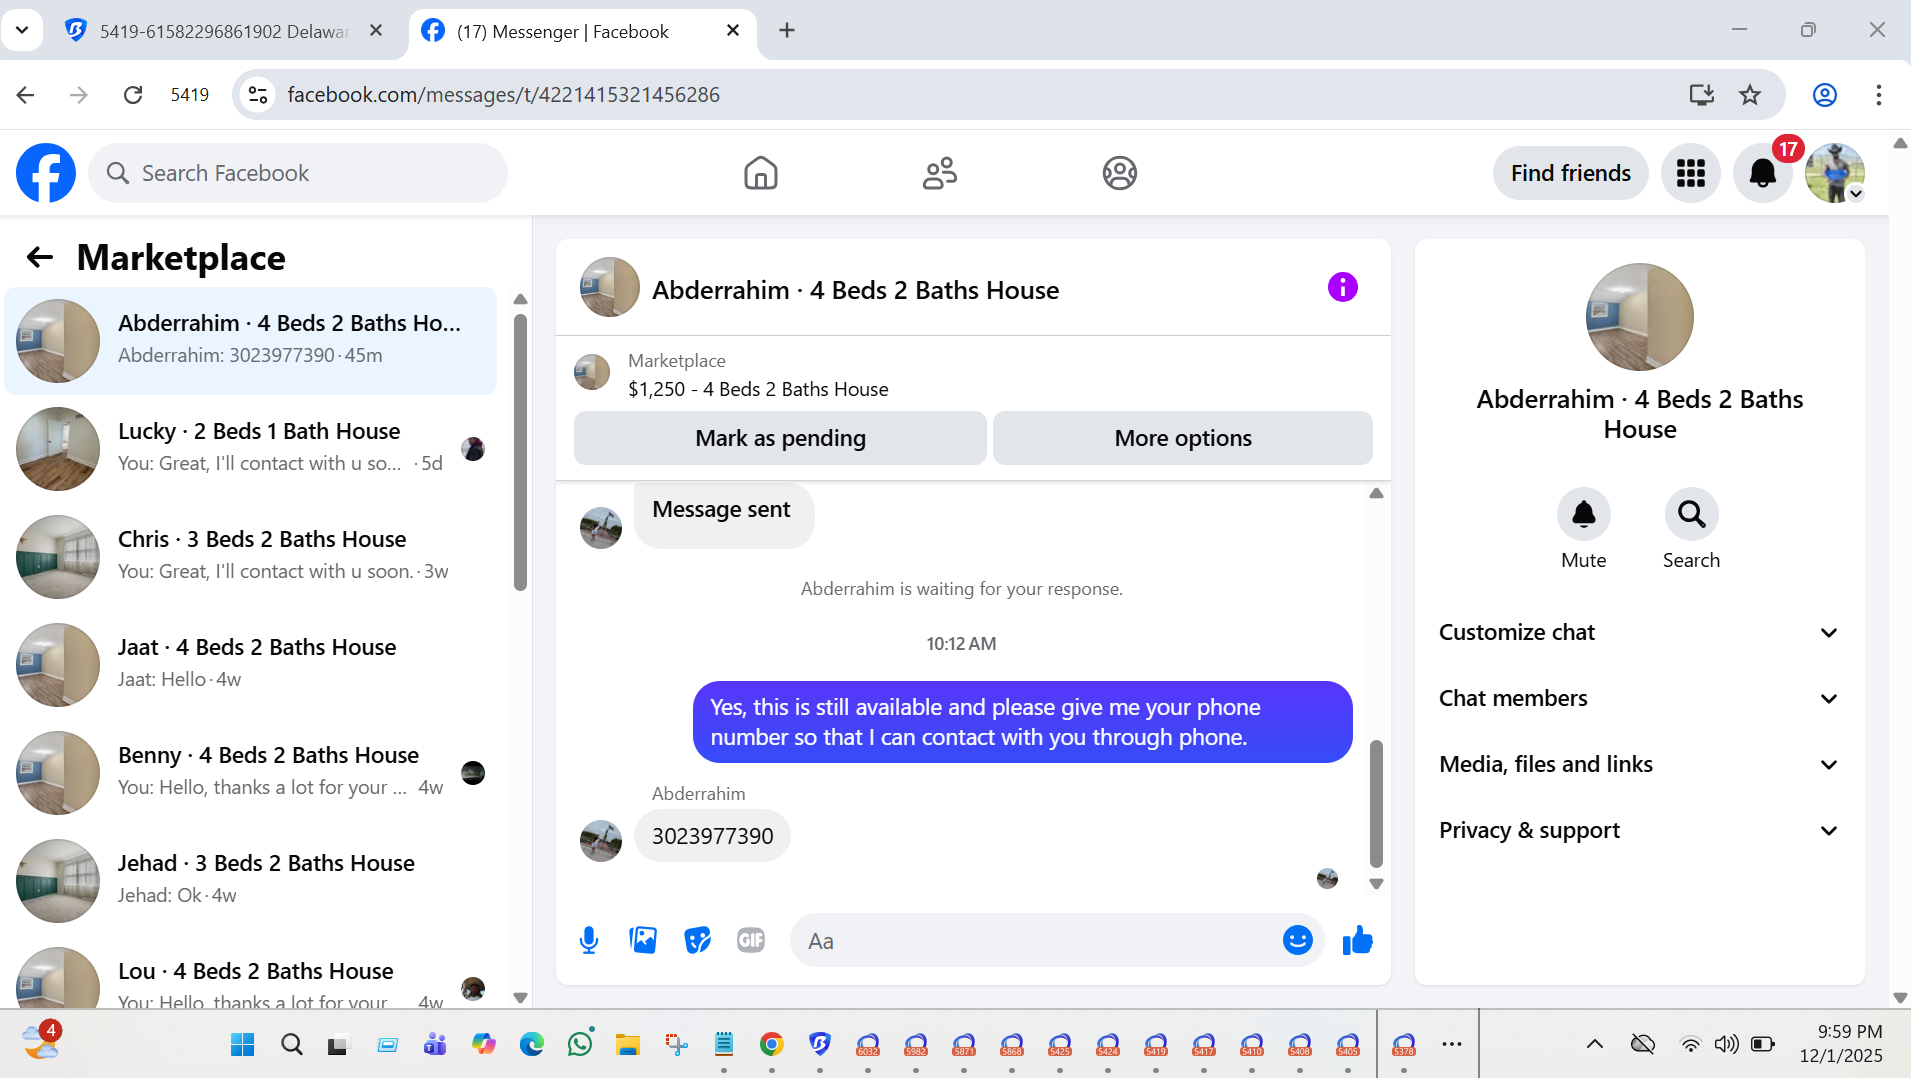Open the Friends icon in top navigation

pyautogui.click(x=939, y=173)
